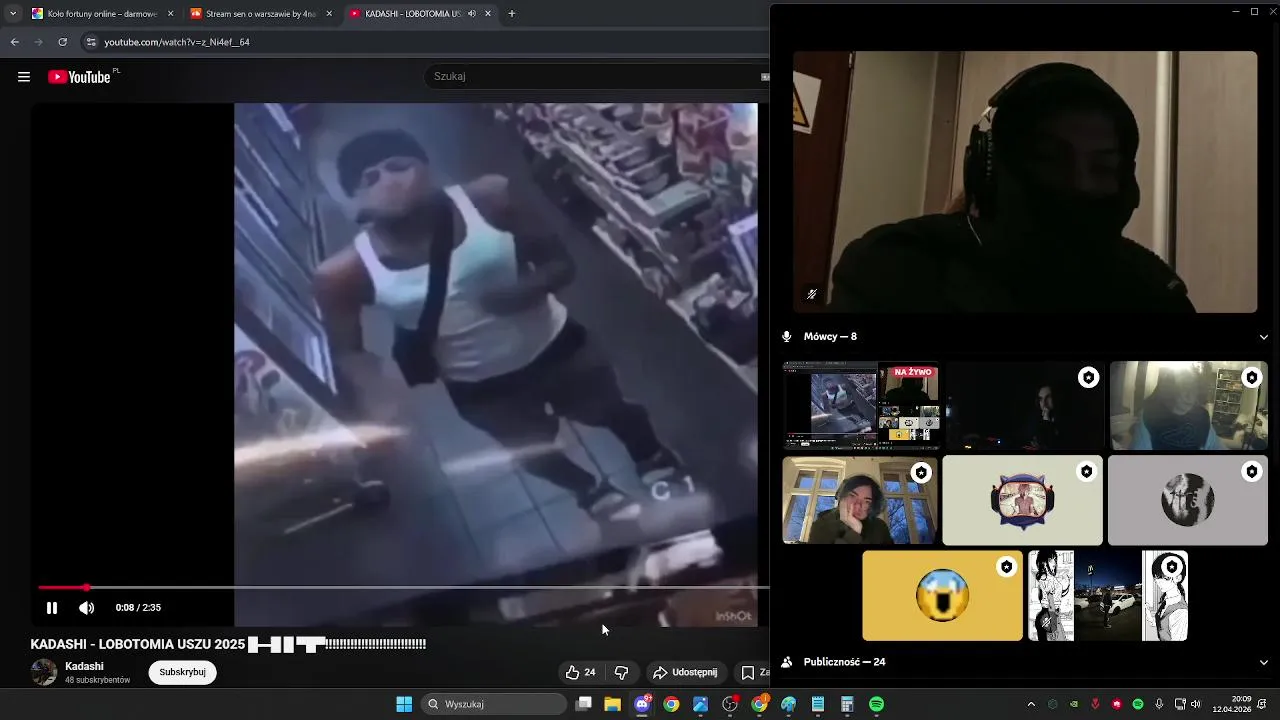Open the NA ŻYWO live stream tile
Screen dimensions: 1280x720
coord(861,405)
